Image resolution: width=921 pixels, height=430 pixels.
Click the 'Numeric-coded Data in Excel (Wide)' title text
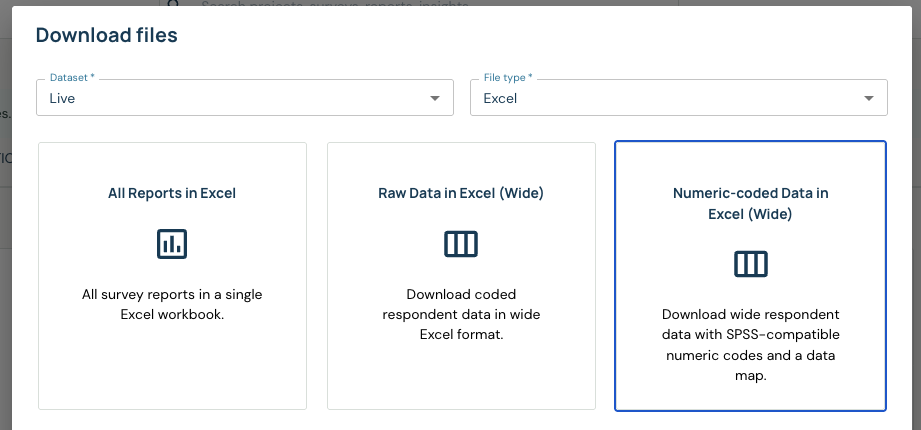(x=751, y=203)
